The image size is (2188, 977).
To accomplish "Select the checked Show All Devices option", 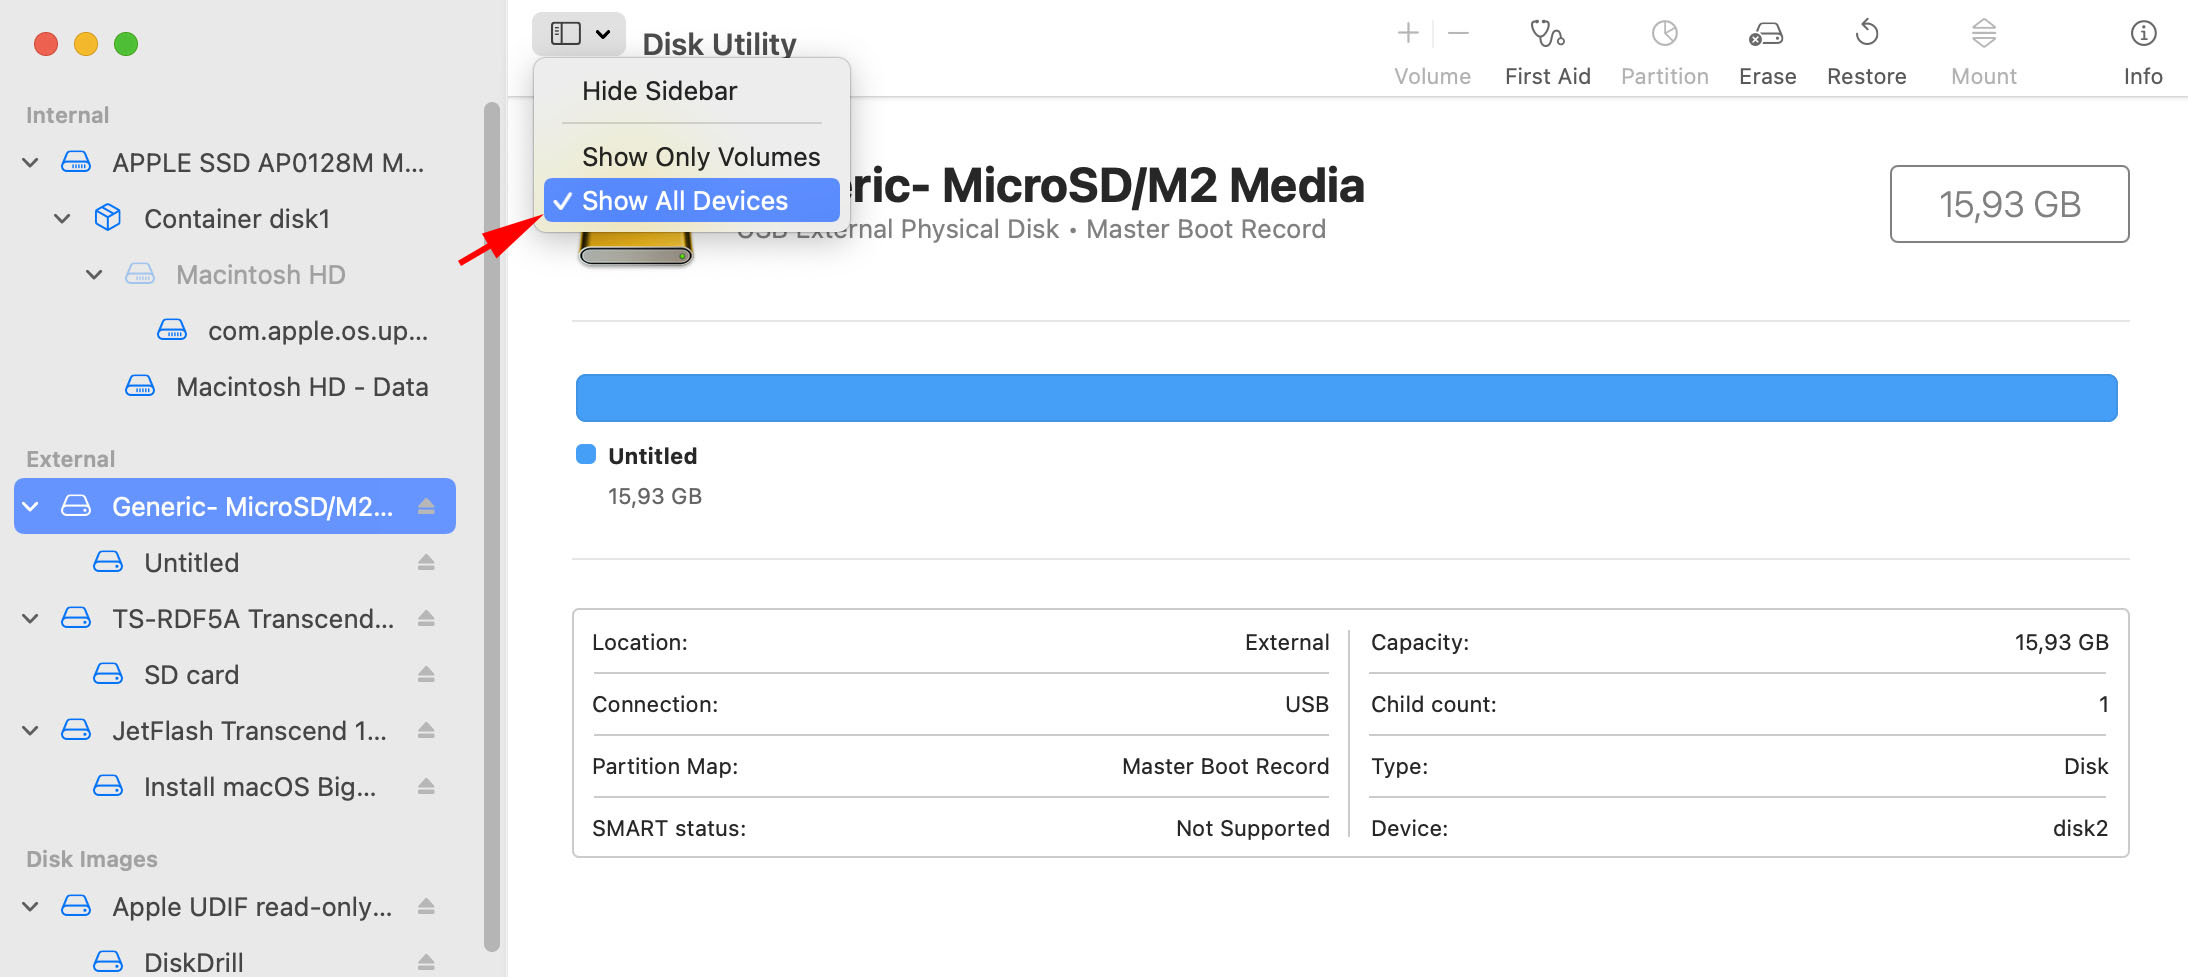I will 691,201.
